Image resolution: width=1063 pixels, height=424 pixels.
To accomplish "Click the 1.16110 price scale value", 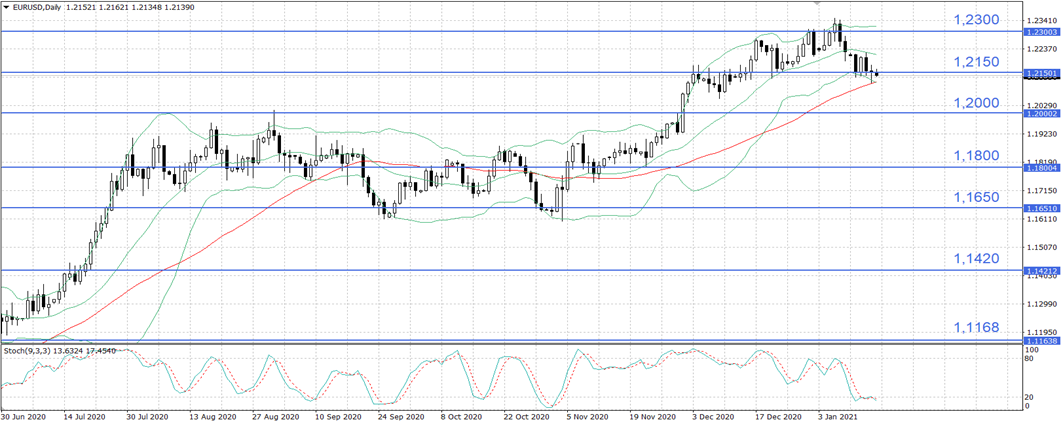I will [x=1043, y=219].
